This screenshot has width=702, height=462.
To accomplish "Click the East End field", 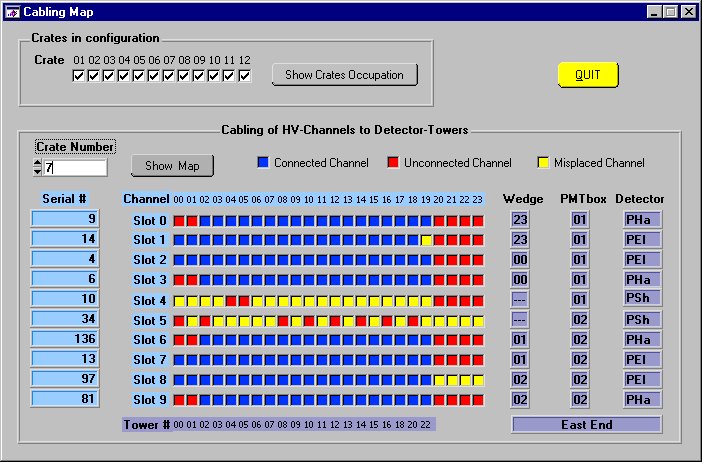I will (x=586, y=424).
